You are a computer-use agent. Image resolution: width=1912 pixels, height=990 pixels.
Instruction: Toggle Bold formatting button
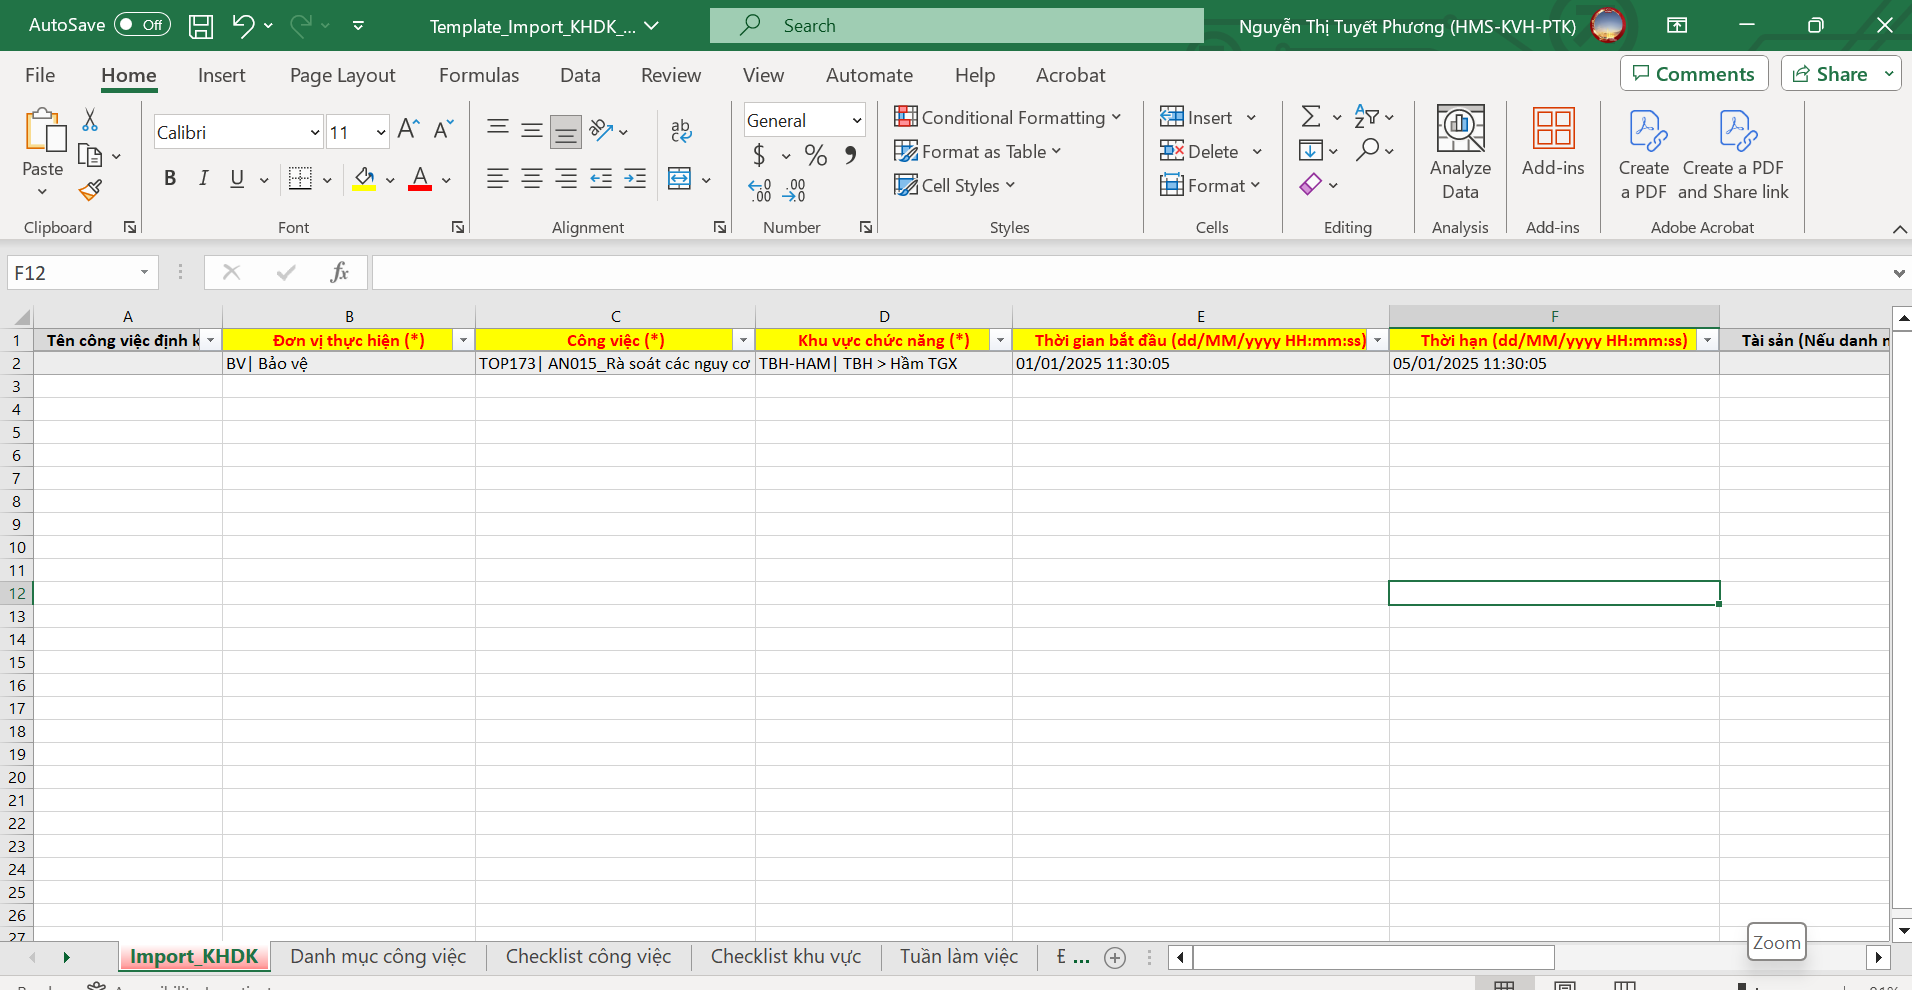coord(170,179)
